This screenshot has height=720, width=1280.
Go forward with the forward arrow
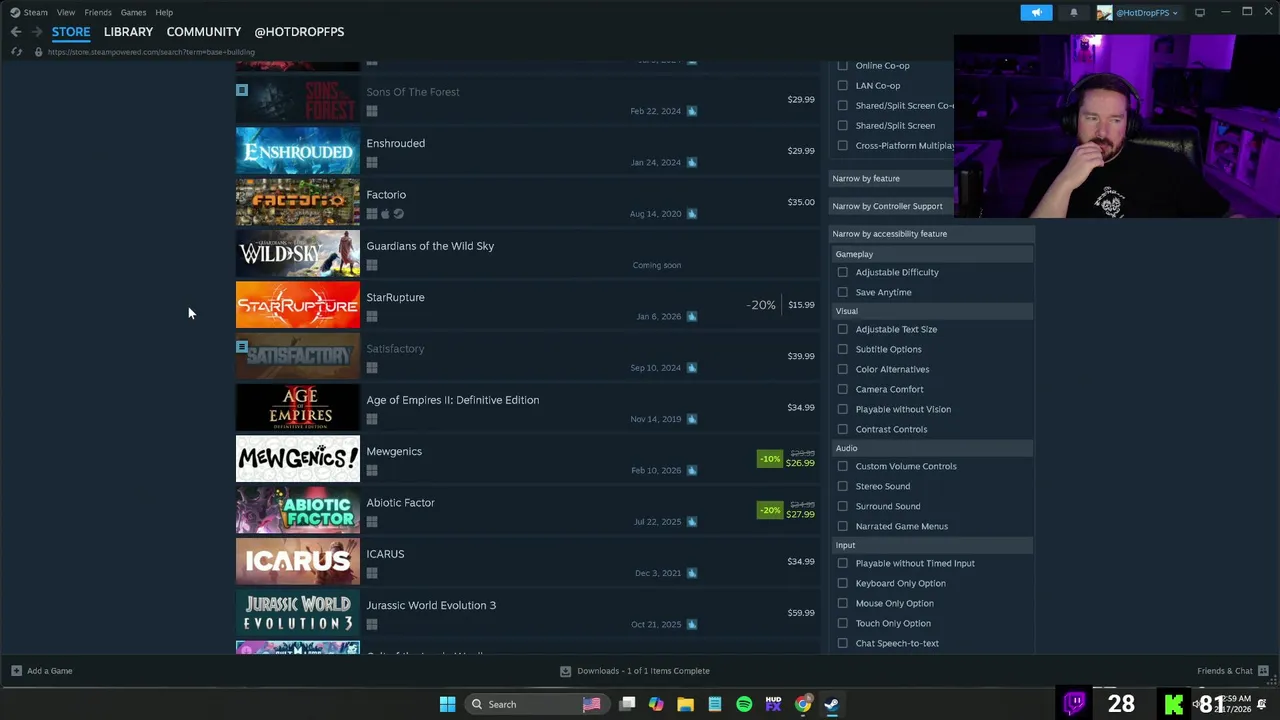pyautogui.click(x=37, y=32)
